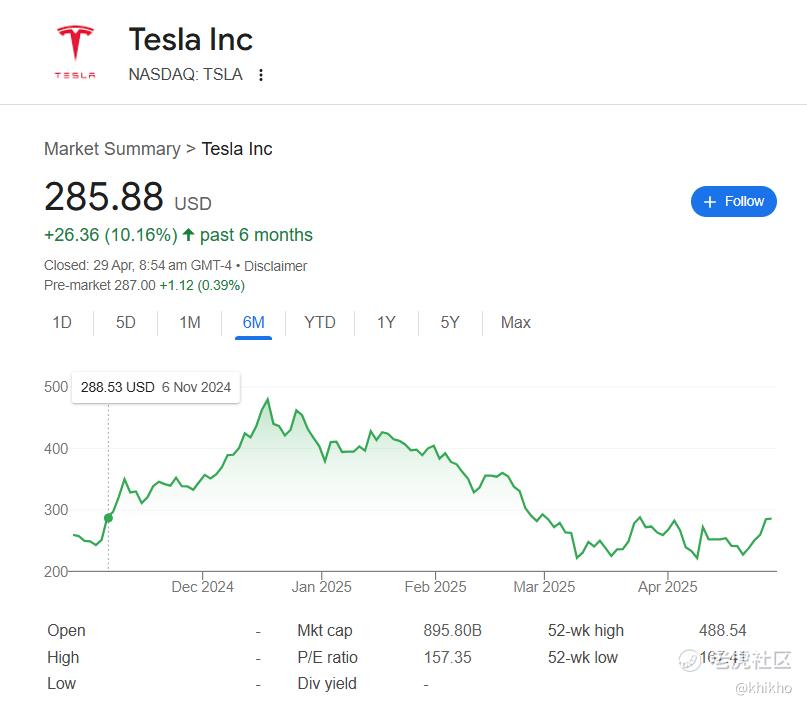Click the Mkt cap value 895.80B
The image size is (807, 707).
452,630
